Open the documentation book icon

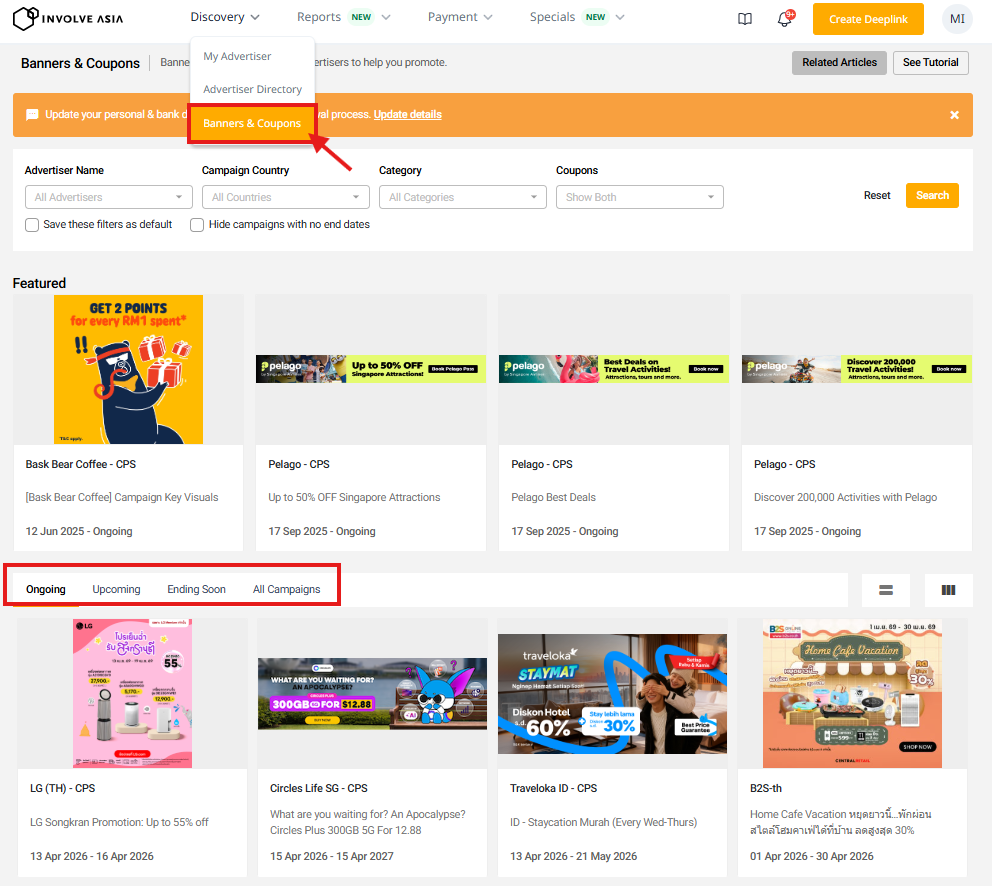[744, 19]
